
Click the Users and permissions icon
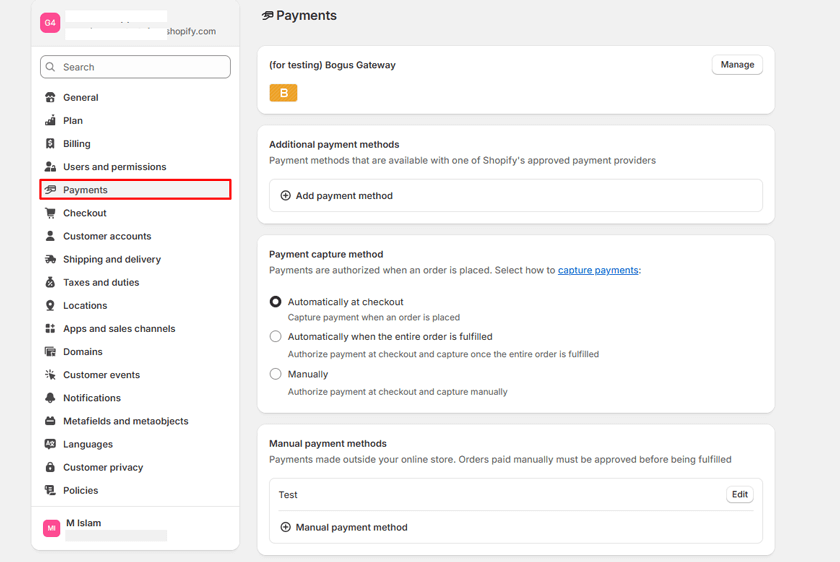coord(50,167)
